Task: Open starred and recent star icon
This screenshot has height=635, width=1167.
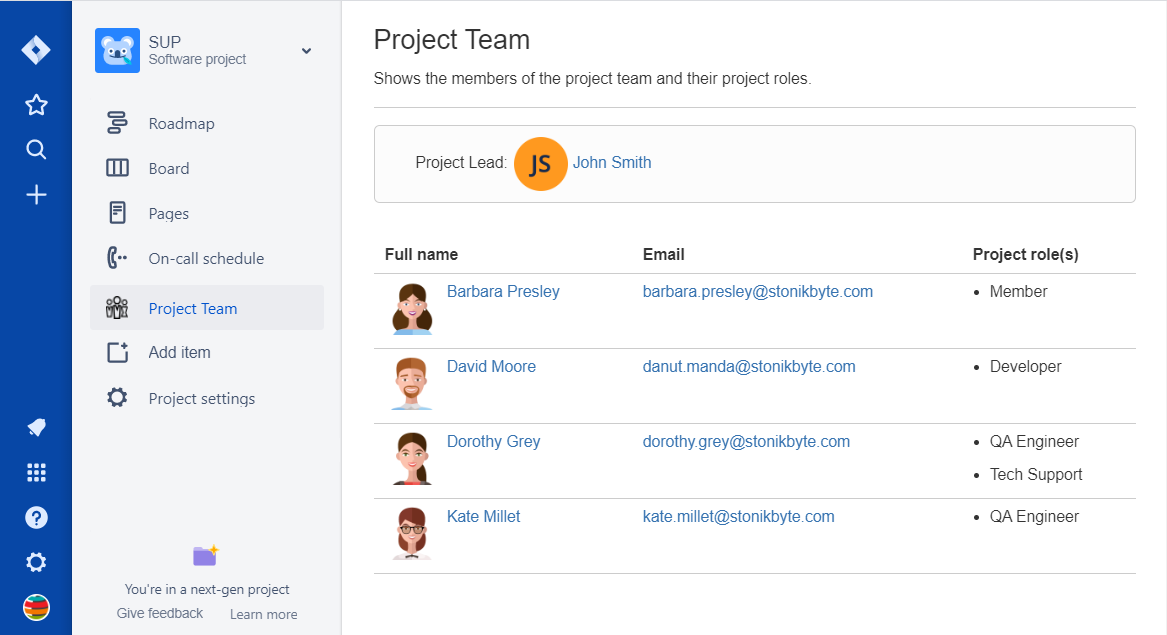Action: coord(36,105)
